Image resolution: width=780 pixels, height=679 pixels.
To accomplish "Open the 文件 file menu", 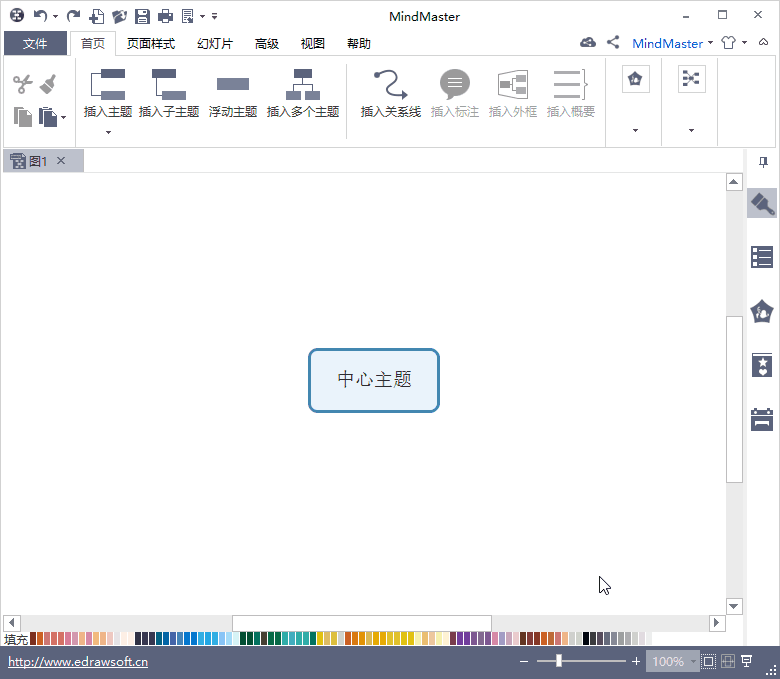I will (35, 43).
